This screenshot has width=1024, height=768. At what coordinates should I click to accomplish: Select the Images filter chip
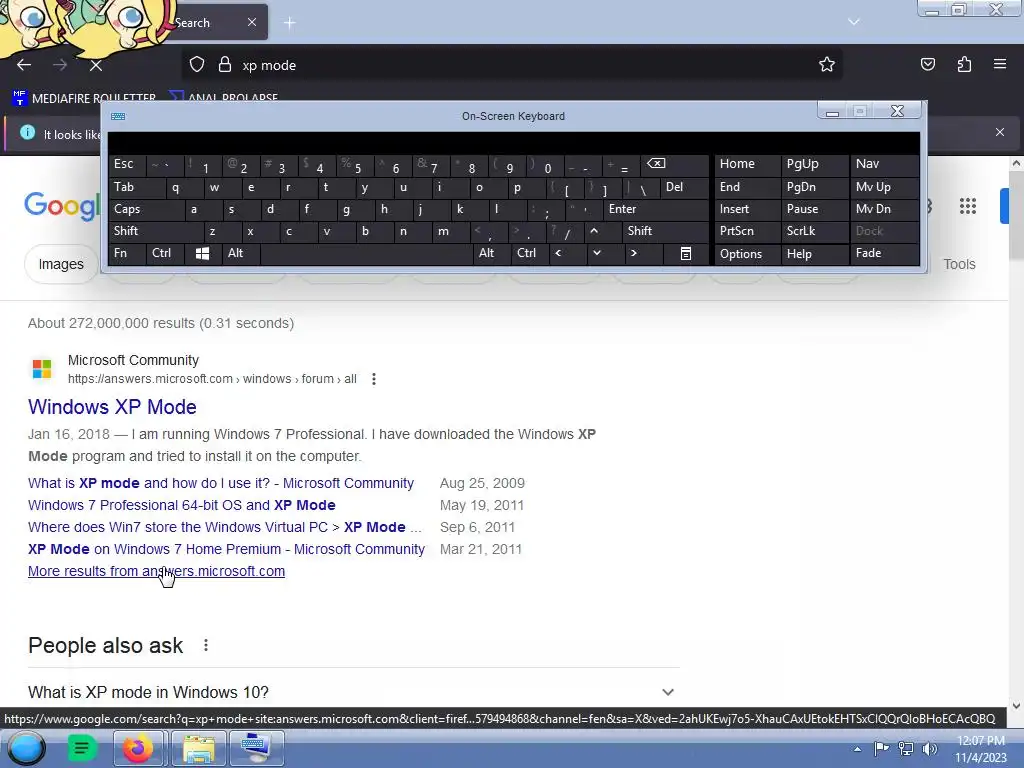coord(61,264)
